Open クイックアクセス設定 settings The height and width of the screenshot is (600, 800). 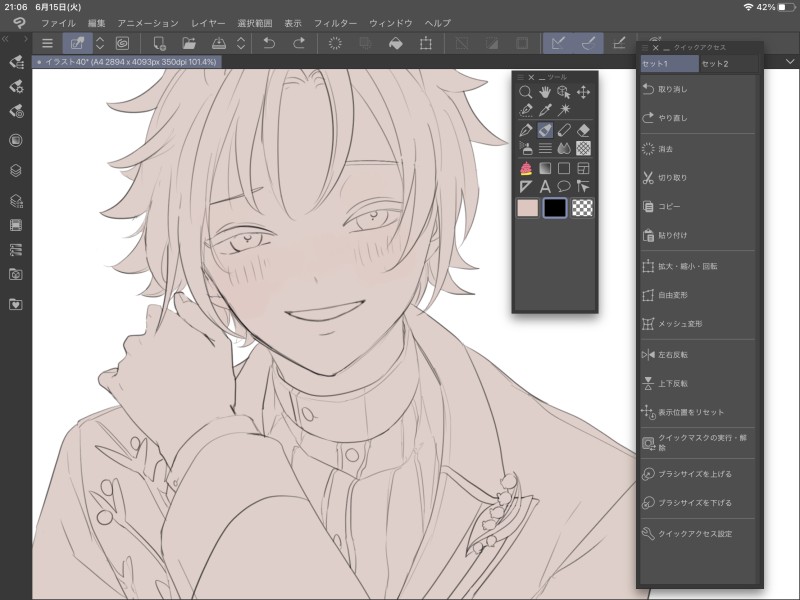(x=697, y=534)
